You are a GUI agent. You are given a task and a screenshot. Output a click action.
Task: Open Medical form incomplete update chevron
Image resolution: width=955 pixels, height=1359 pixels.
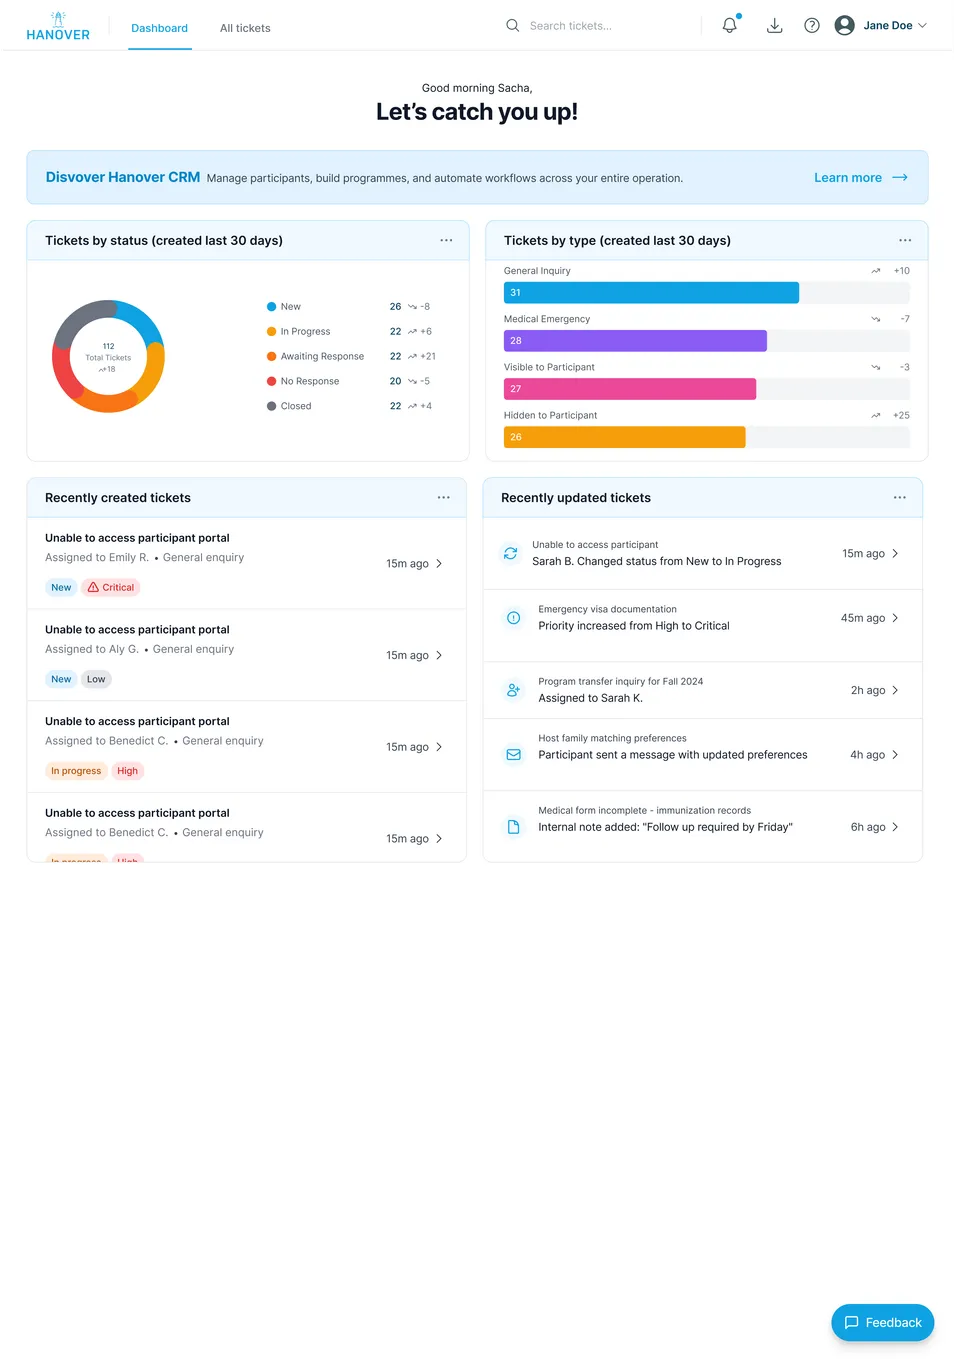coord(895,827)
